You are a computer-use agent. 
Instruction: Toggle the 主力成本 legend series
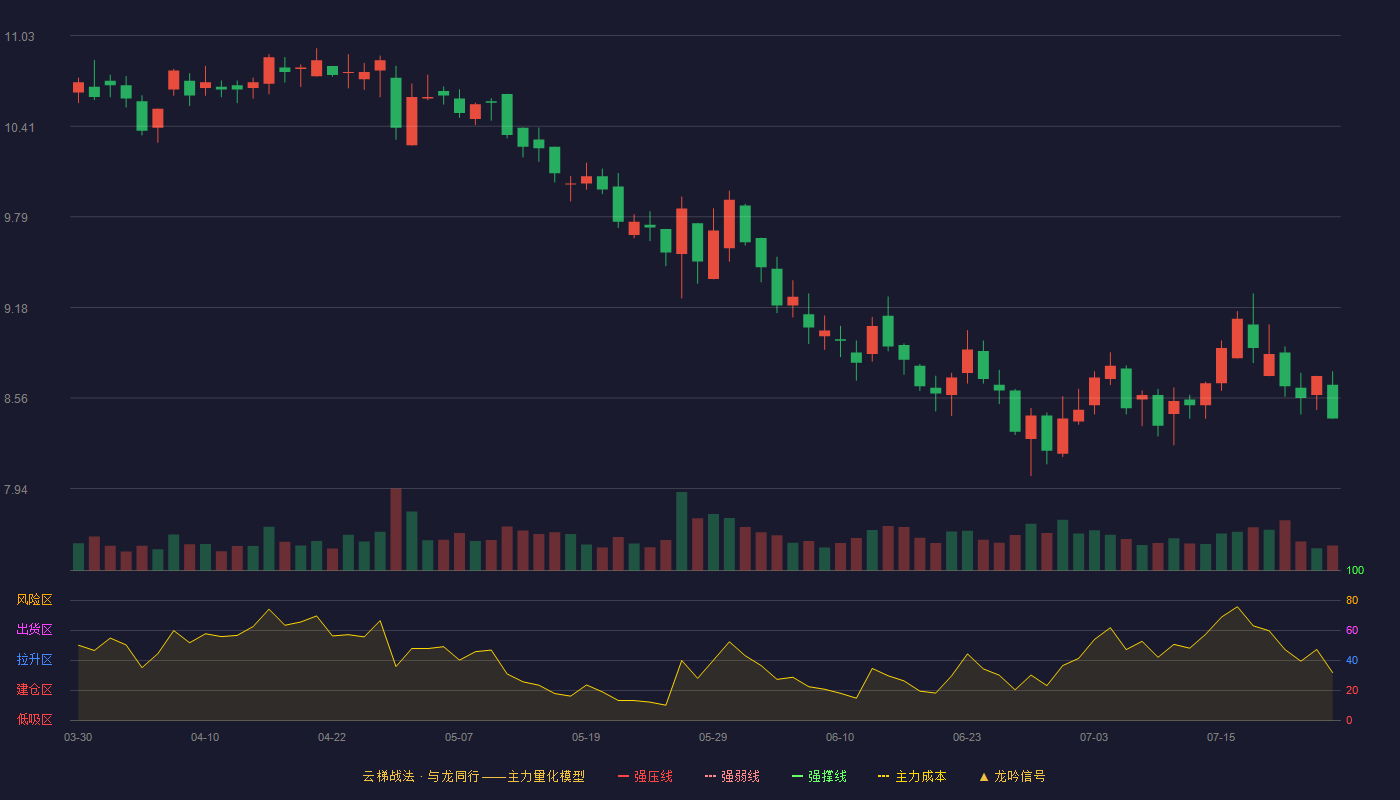pos(912,776)
